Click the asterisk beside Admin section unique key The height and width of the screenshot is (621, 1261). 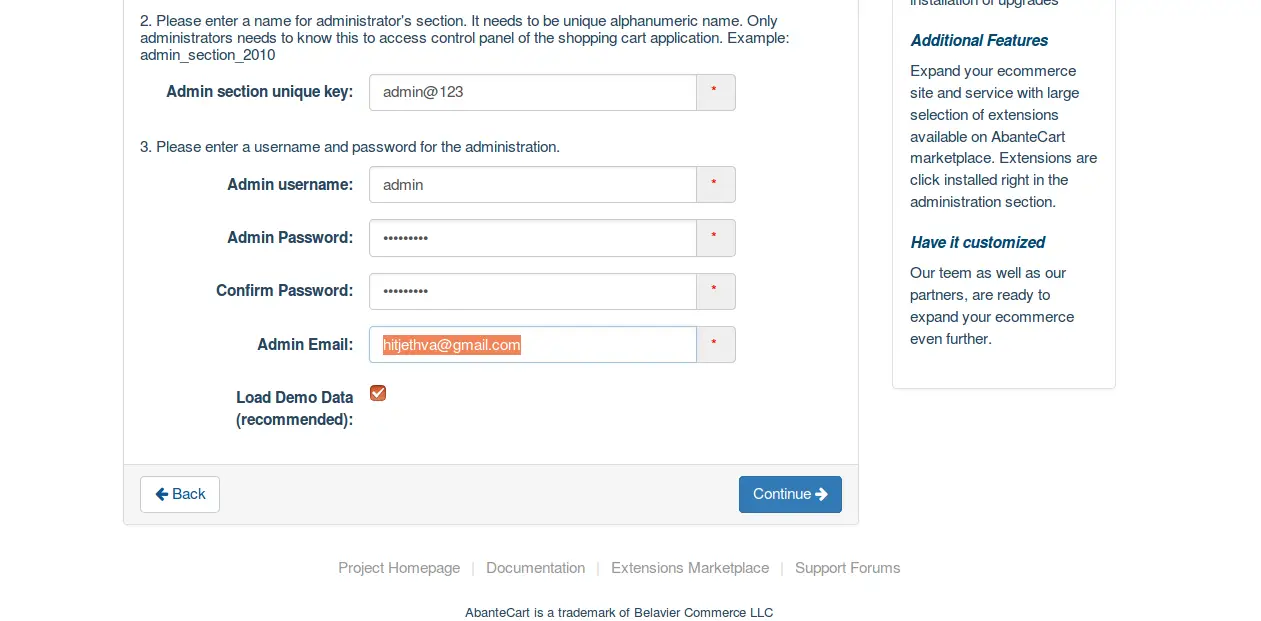point(714,92)
